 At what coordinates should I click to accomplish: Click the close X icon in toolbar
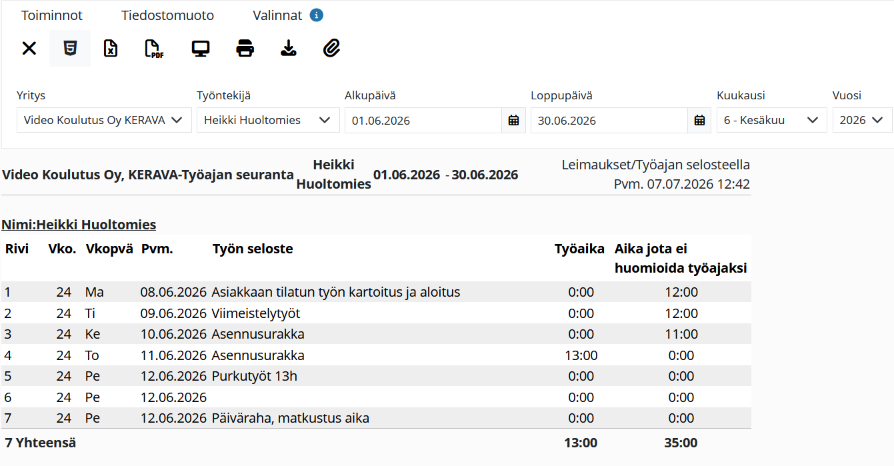tap(29, 48)
